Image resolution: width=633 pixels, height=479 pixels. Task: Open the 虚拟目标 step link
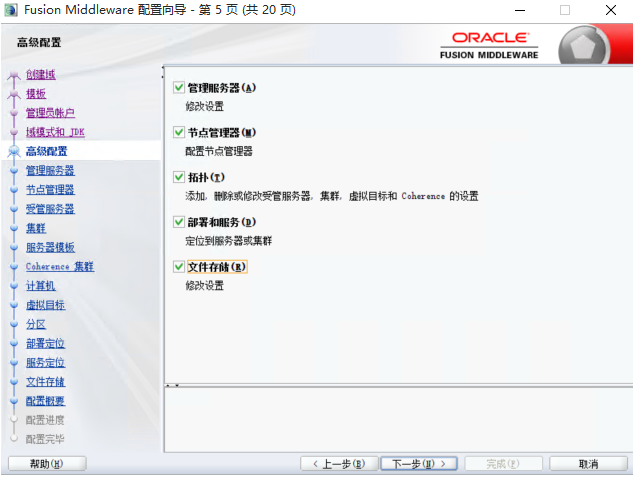45,305
